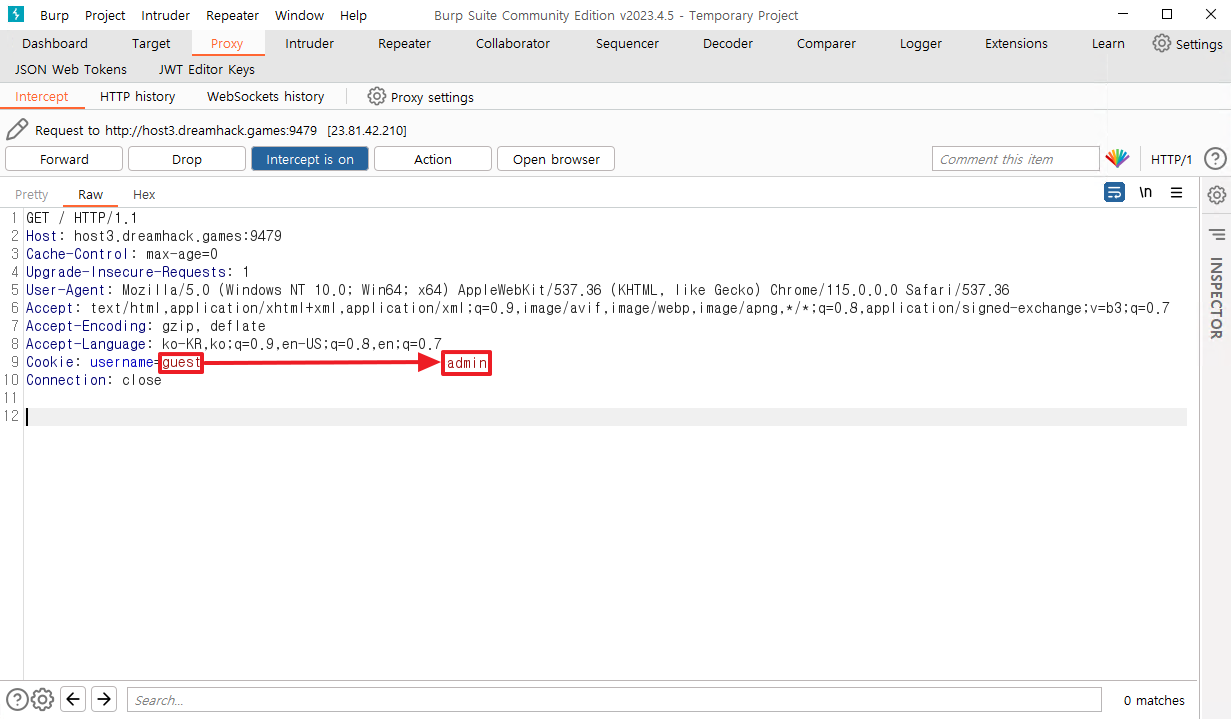
Task: Switch to the Intruder tab
Action: [x=310, y=44]
